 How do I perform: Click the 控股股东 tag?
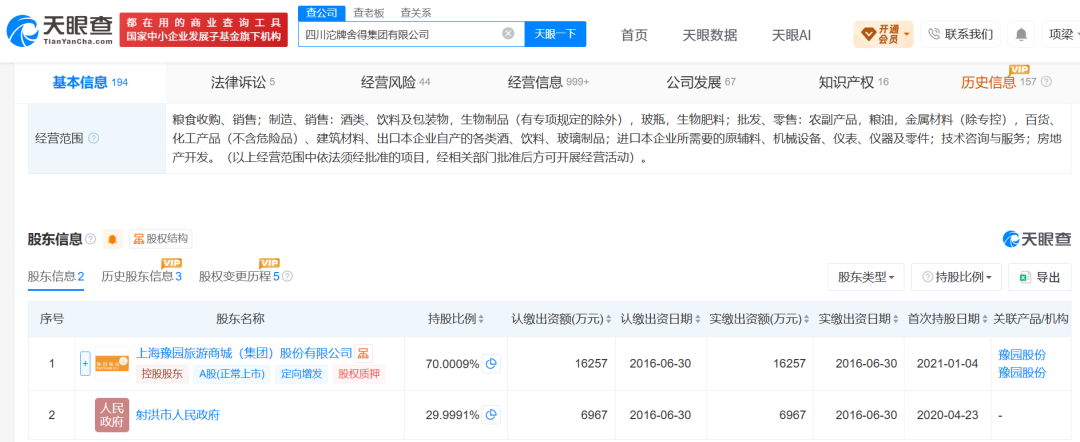(161, 374)
